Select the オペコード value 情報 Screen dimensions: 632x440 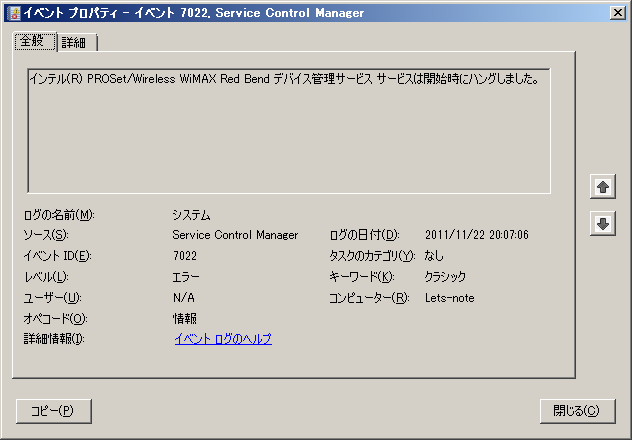tap(184, 319)
